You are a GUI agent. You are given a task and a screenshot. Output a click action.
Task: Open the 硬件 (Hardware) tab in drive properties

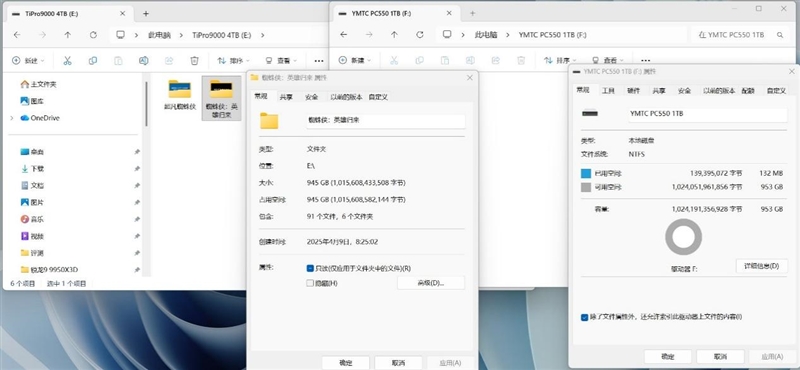(633, 91)
